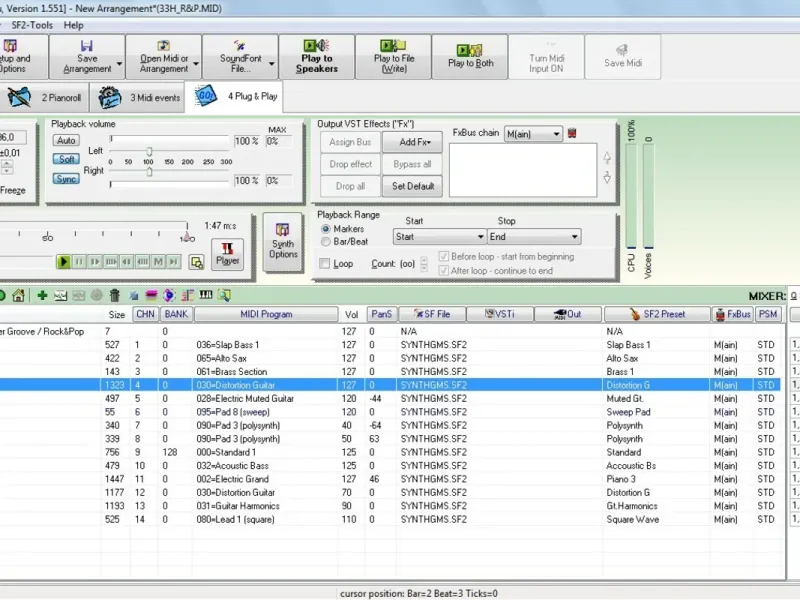Click the red icon beside FxBus chain
The width and height of the screenshot is (800, 600).
(x=571, y=133)
